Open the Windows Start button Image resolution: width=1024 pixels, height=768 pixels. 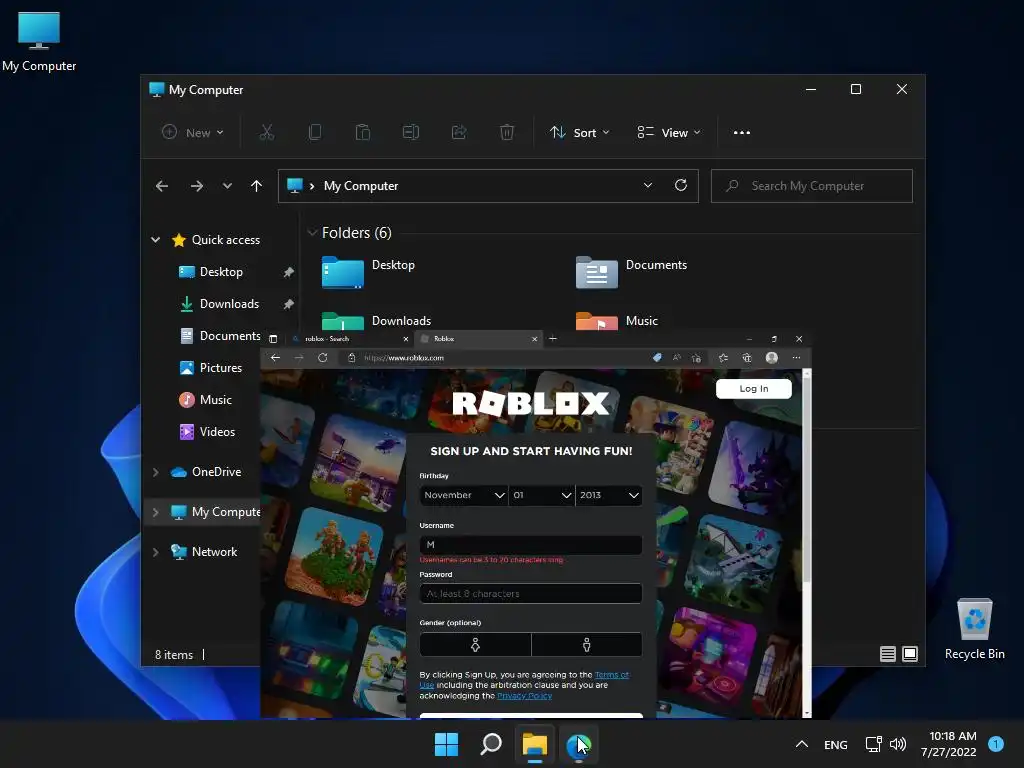coord(447,744)
